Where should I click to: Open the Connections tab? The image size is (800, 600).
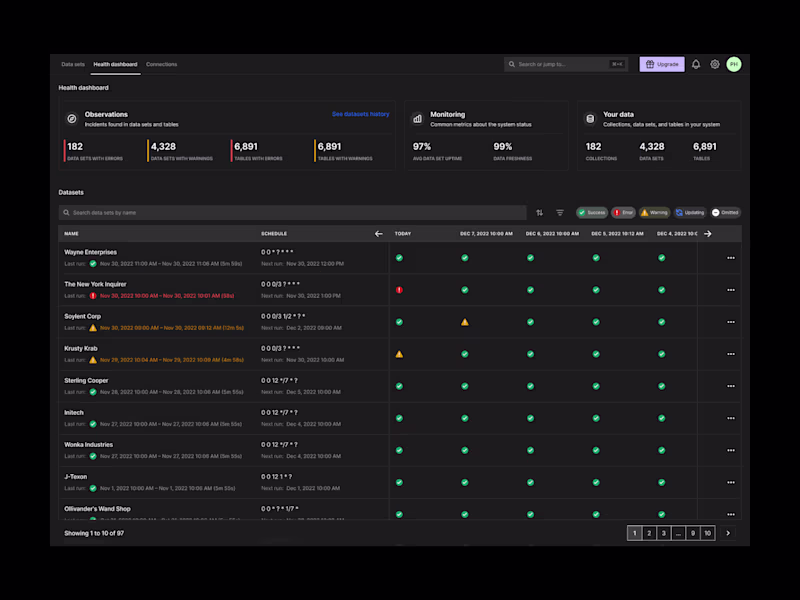pyautogui.click(x=161, y=64)
